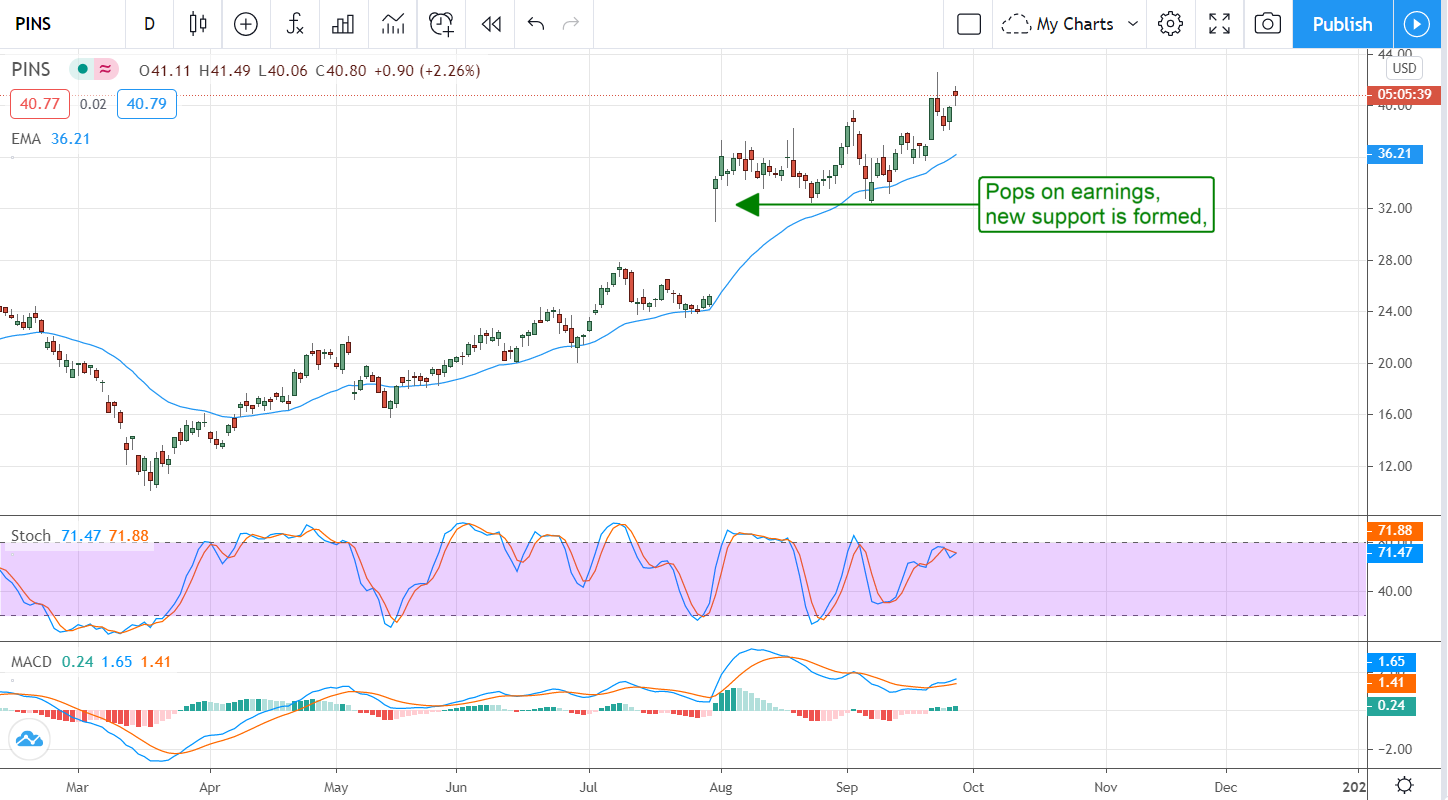Open the USD currency selector

1404,68
